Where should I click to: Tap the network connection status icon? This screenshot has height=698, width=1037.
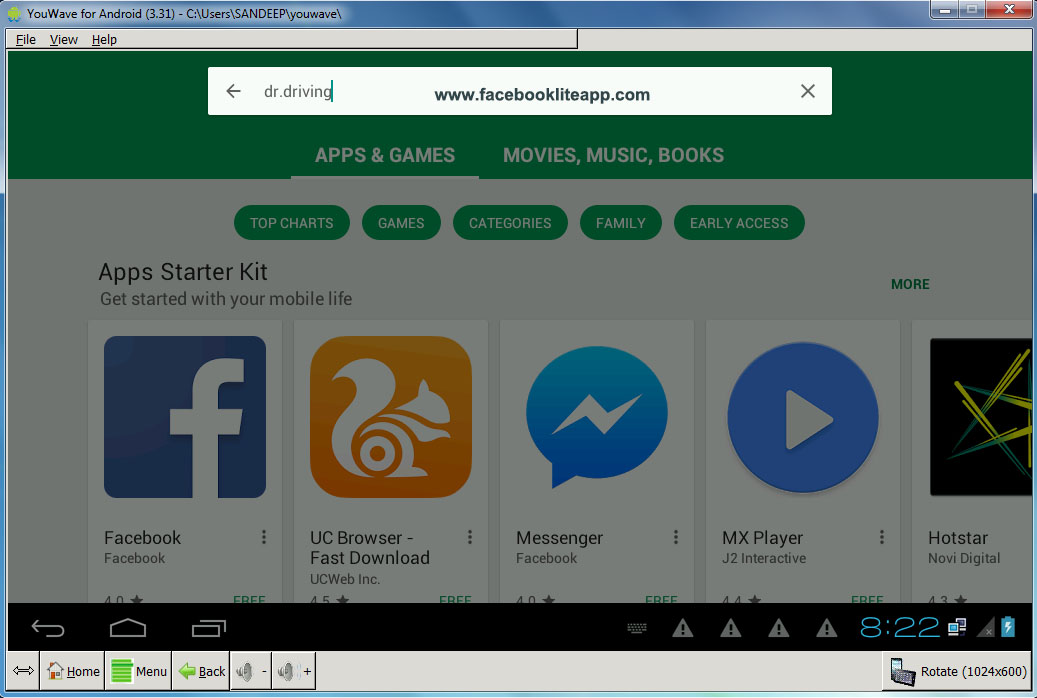pos(956,627)
